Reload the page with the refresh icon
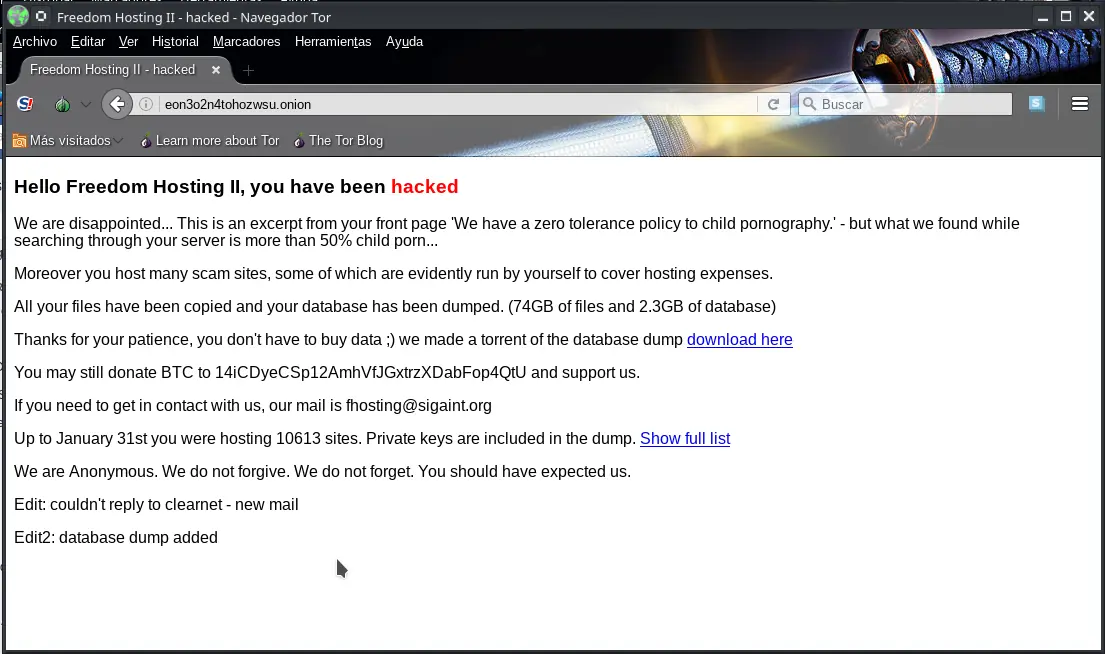Image resolution: width=1105 pixels, height=654 pixels. [x=773, y=104]
